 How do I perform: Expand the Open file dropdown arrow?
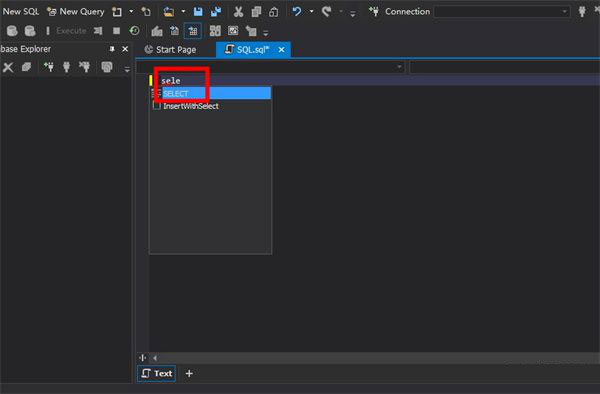[183, 11]
